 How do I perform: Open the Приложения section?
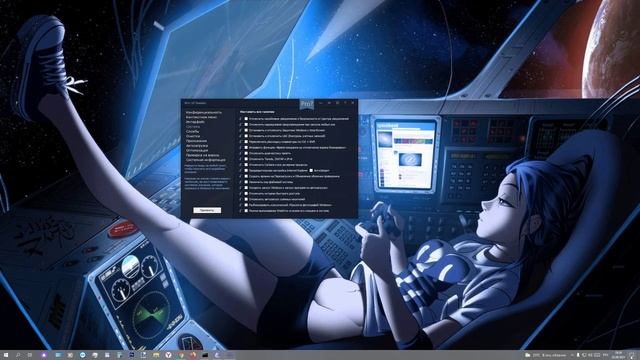[x=196, y=141]
